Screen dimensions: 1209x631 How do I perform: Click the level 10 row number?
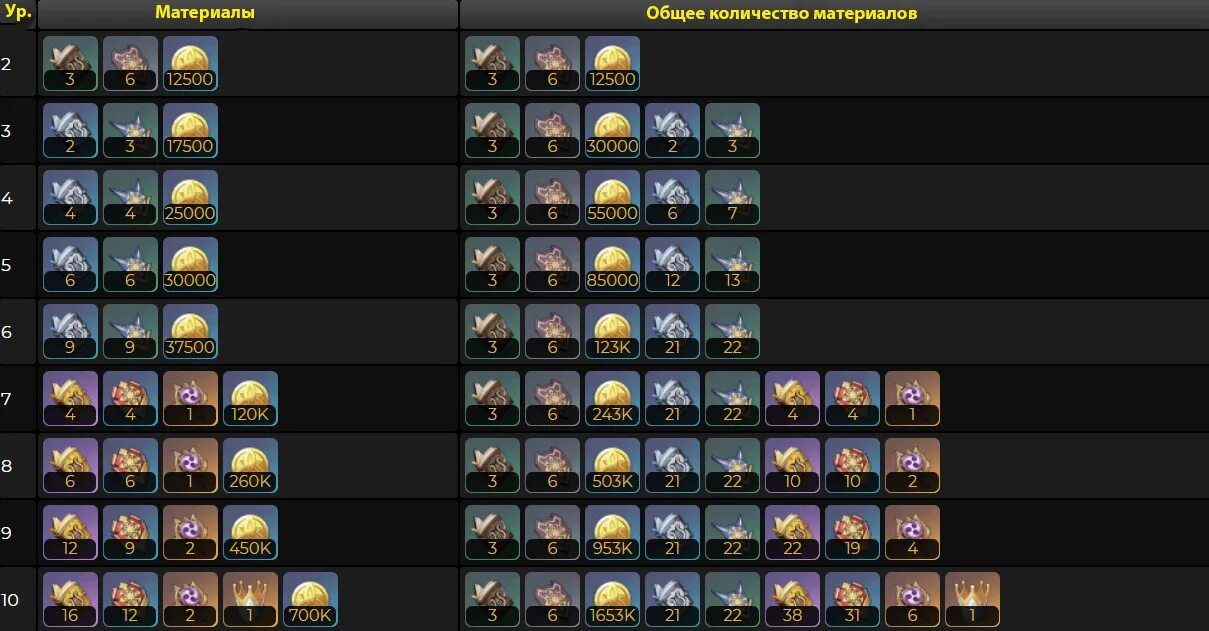10,600
